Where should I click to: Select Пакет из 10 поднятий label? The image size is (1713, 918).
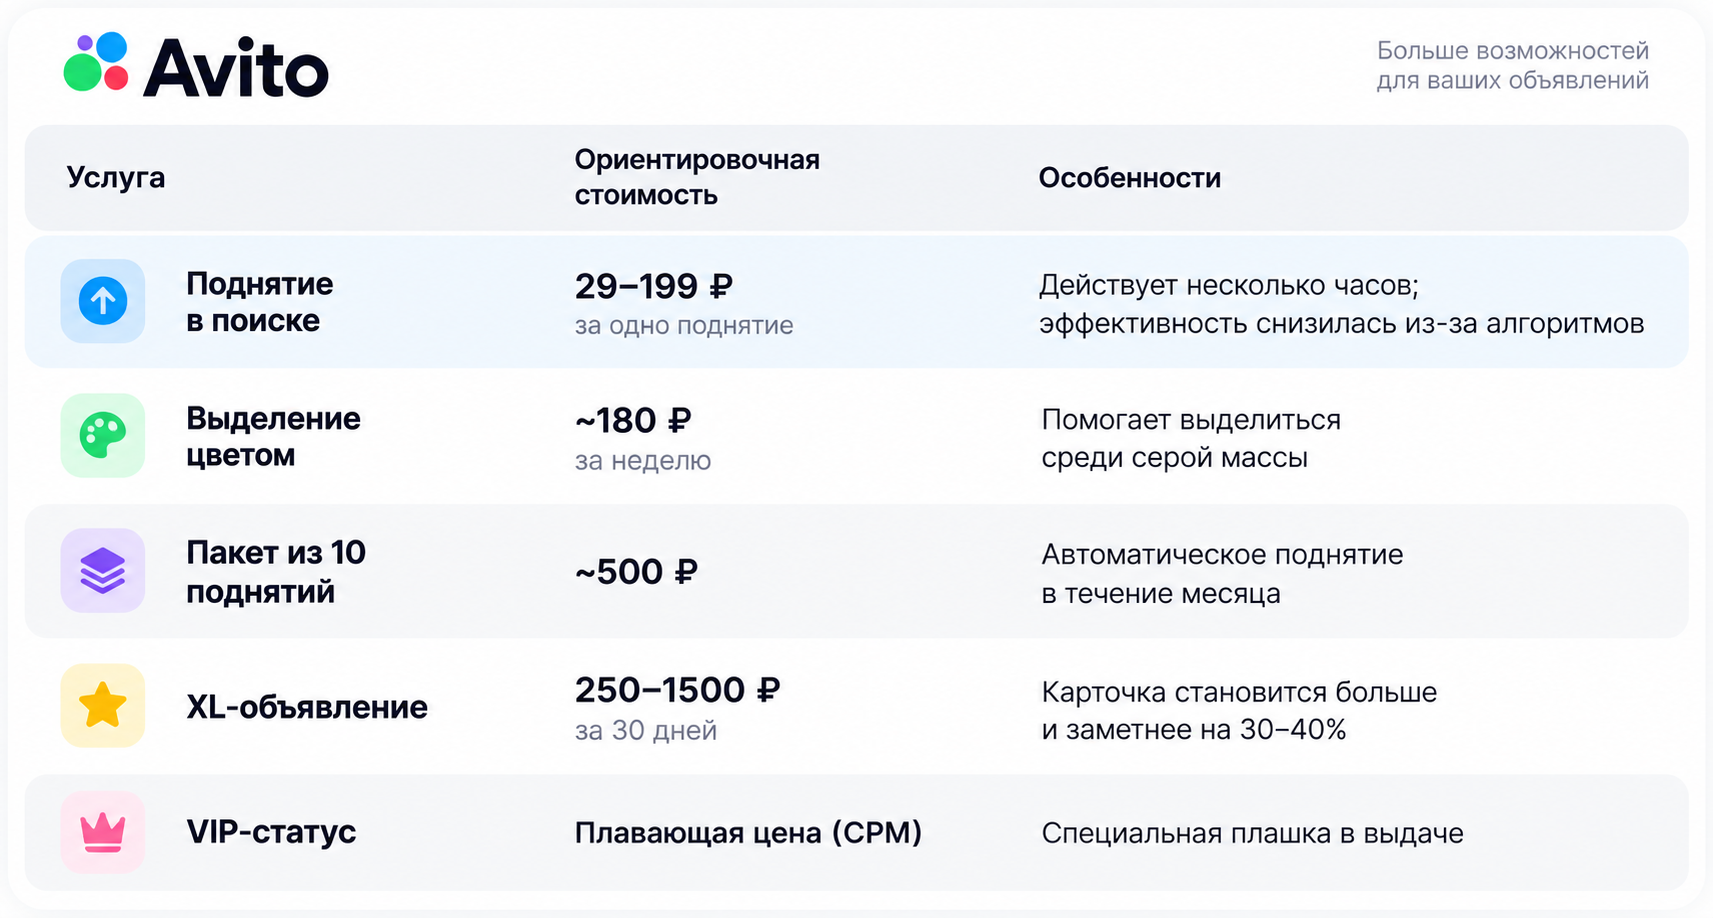[276, 571]
